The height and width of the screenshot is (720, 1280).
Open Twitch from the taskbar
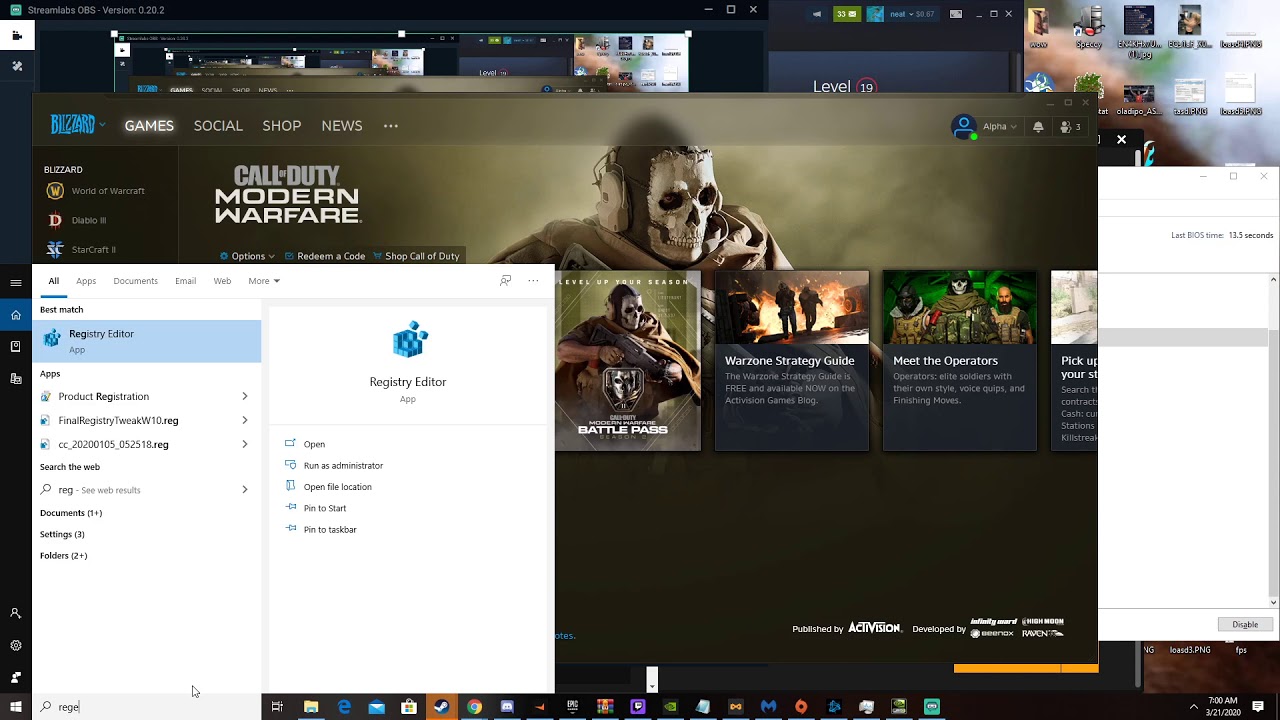pyautogui.click(x=638, y=707)
